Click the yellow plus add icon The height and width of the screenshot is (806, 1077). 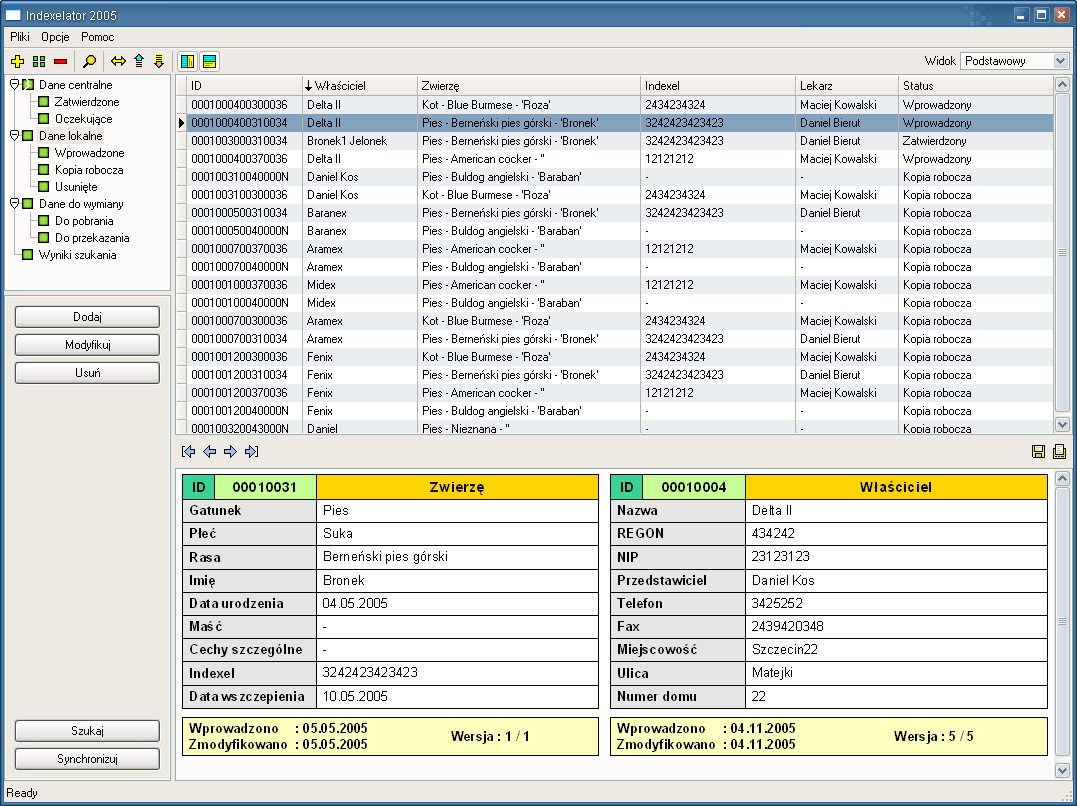tap(17, 61)
